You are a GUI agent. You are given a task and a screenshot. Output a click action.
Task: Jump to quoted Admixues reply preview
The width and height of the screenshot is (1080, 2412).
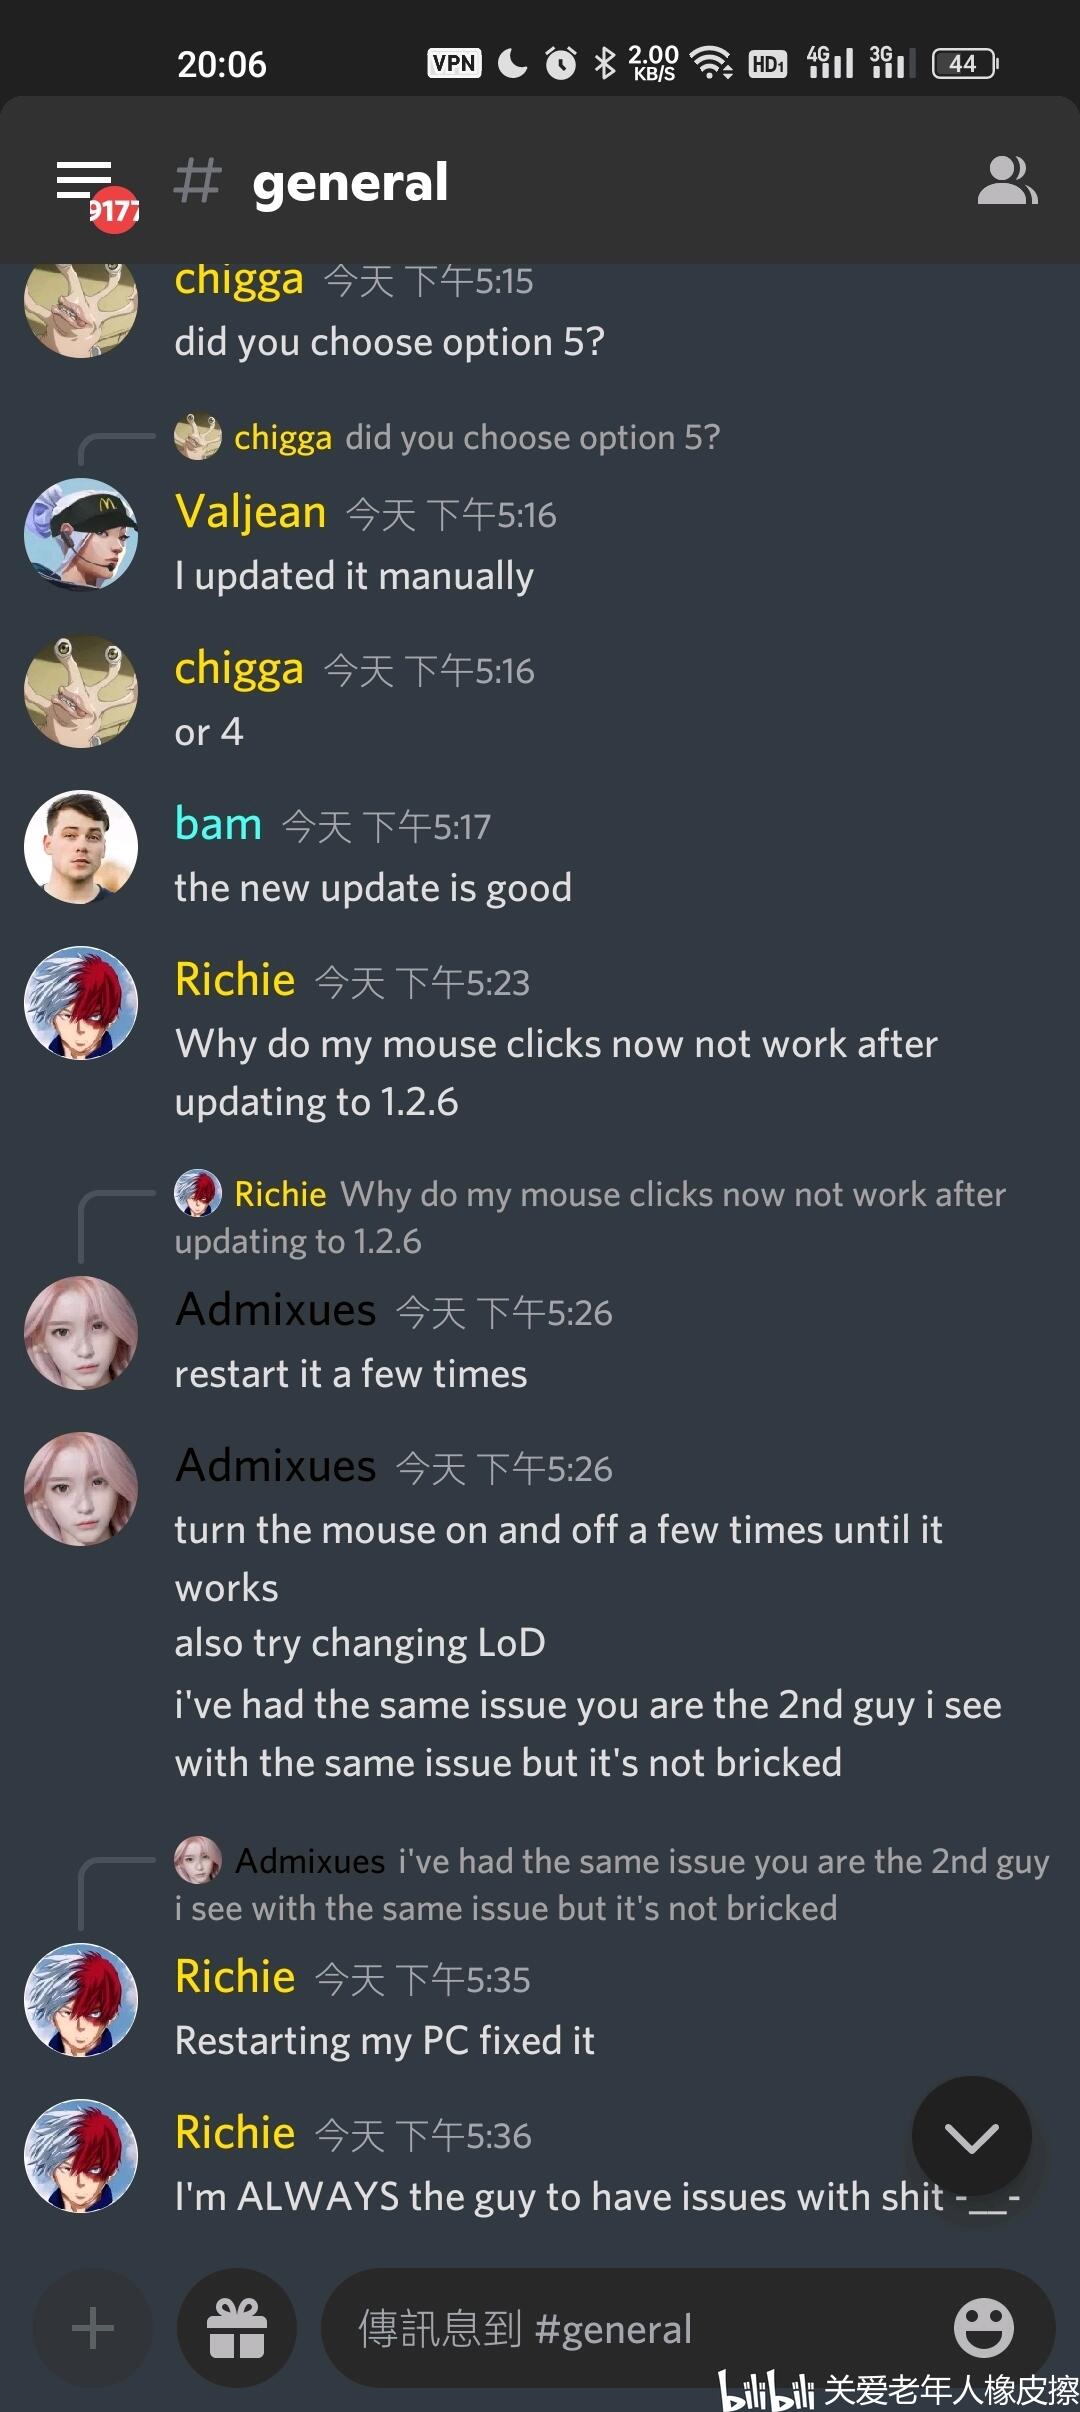[612, 1884]
